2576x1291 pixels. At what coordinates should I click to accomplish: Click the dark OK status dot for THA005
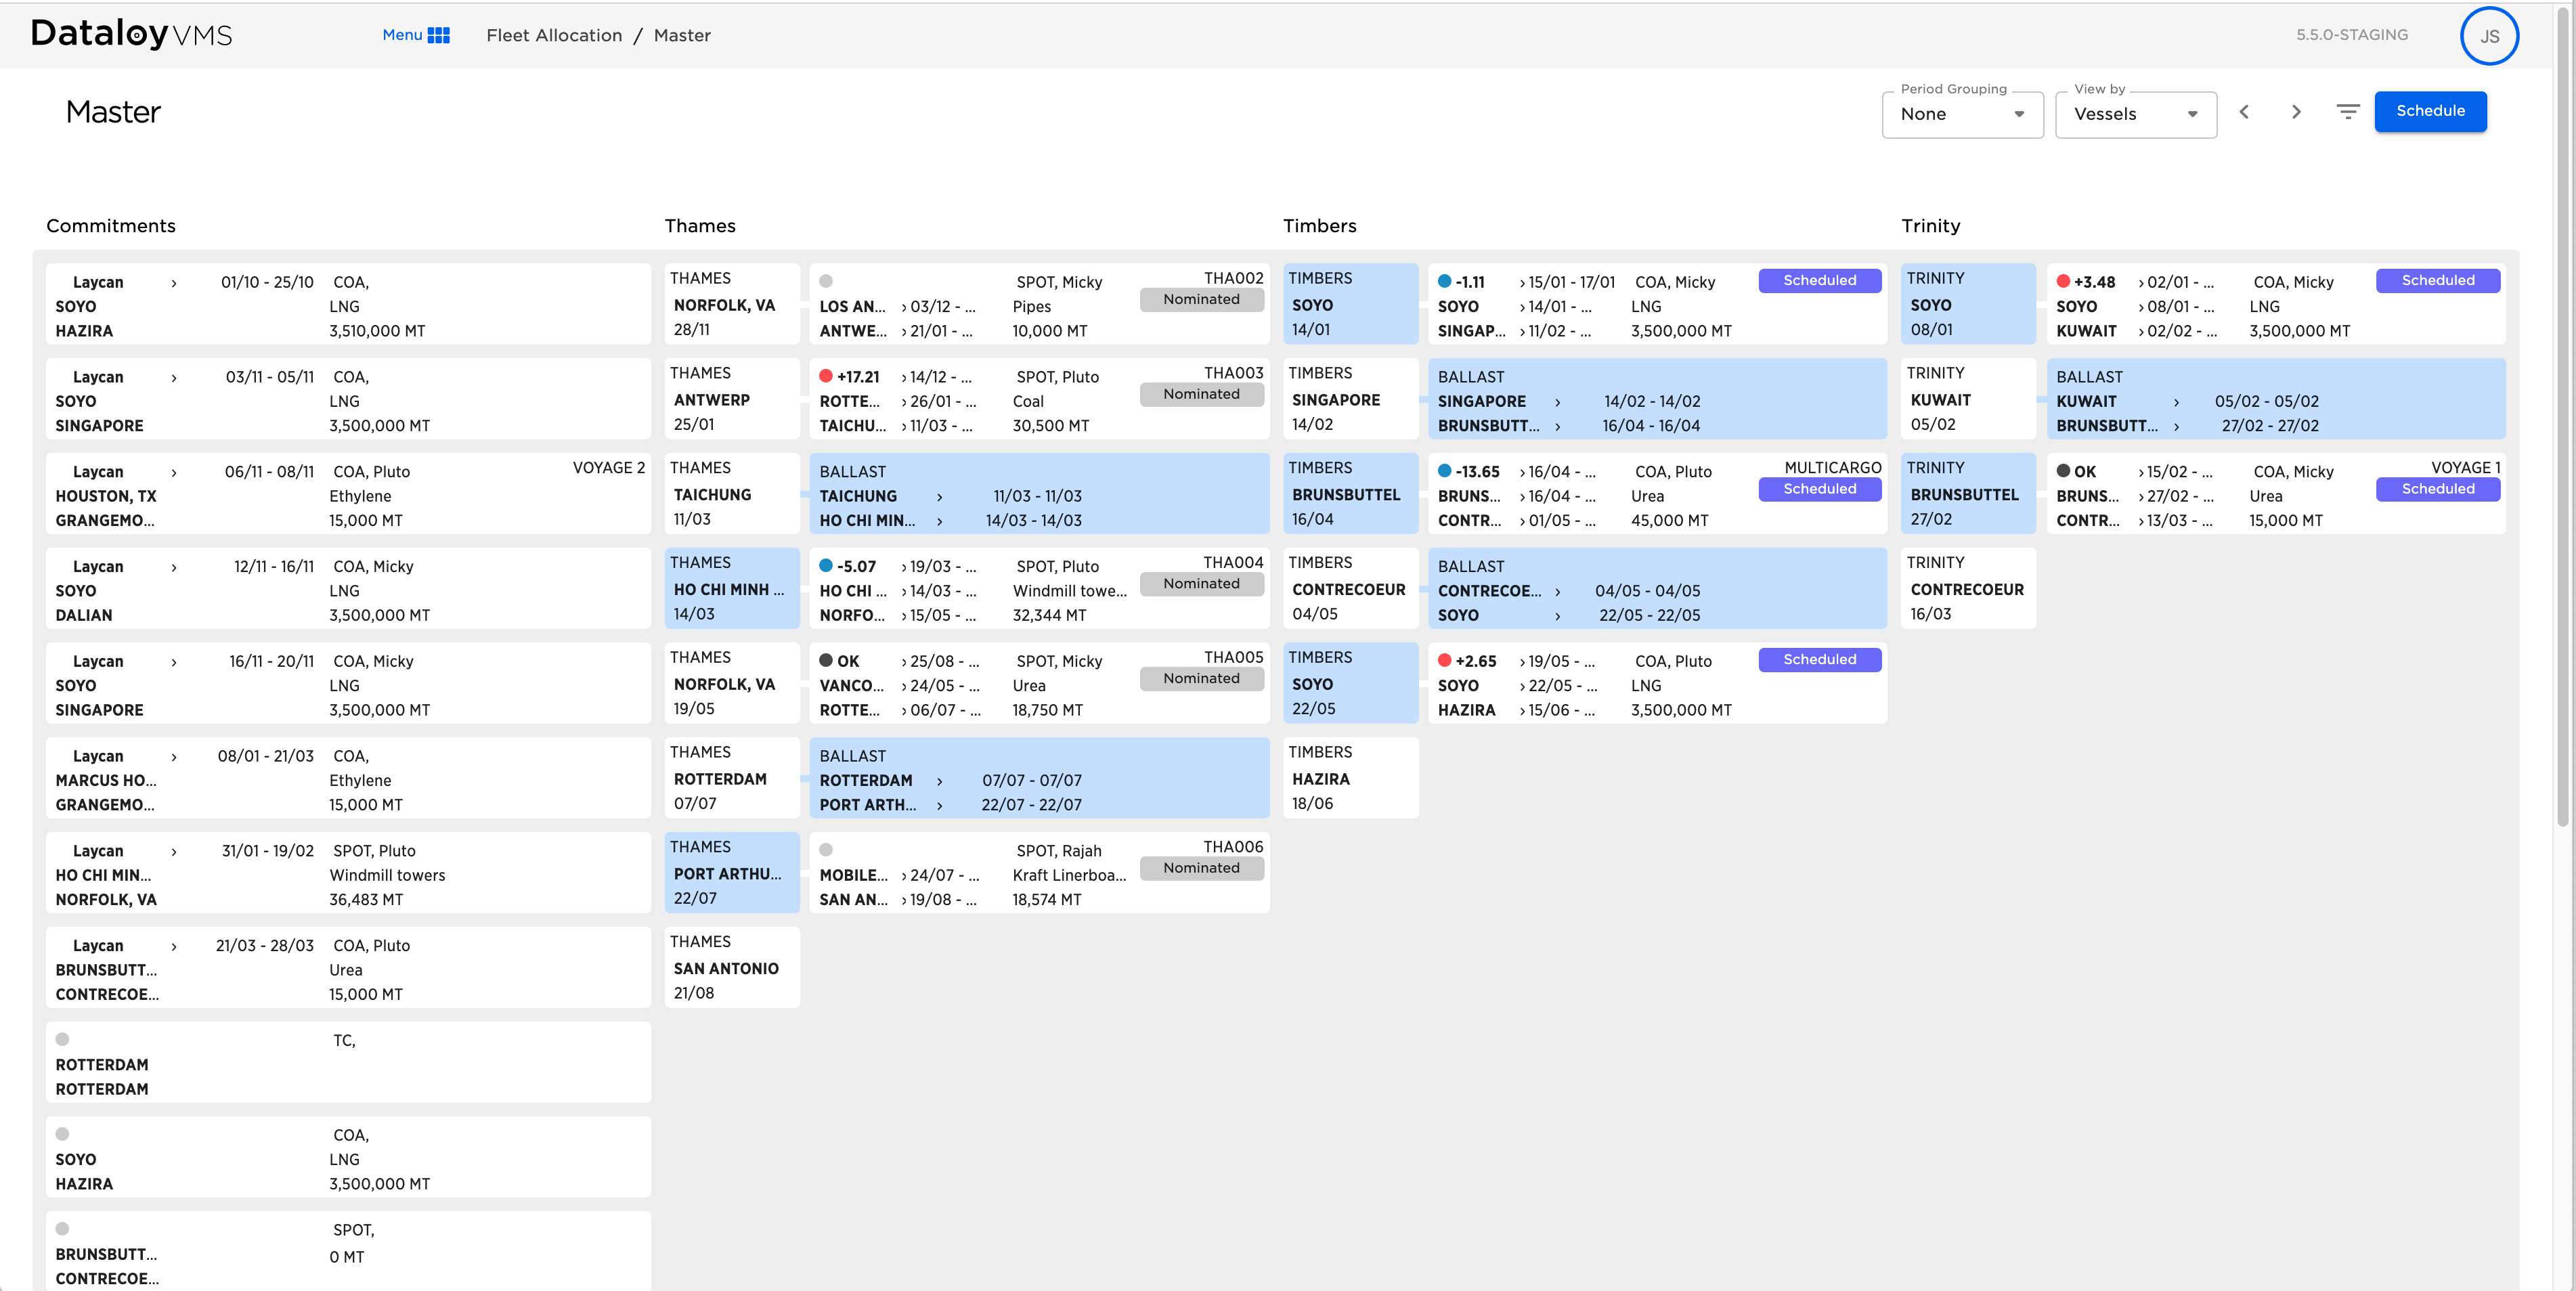(826, 660)
